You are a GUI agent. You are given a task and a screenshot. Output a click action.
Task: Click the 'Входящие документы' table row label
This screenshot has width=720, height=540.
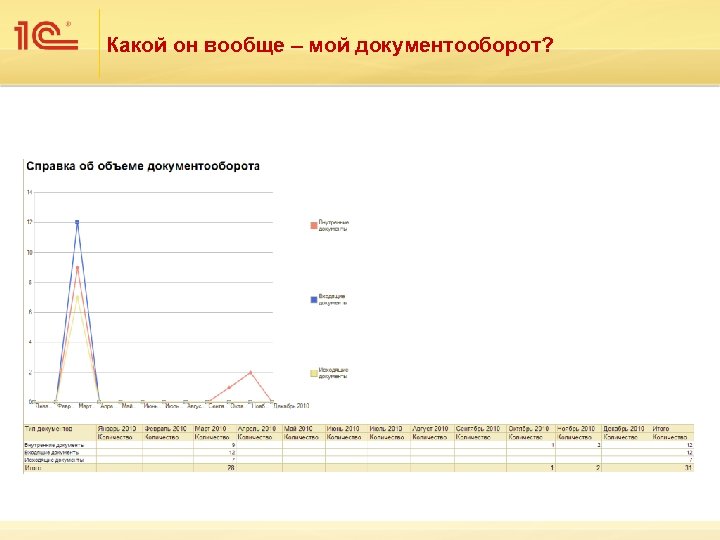tap(51, 452)
